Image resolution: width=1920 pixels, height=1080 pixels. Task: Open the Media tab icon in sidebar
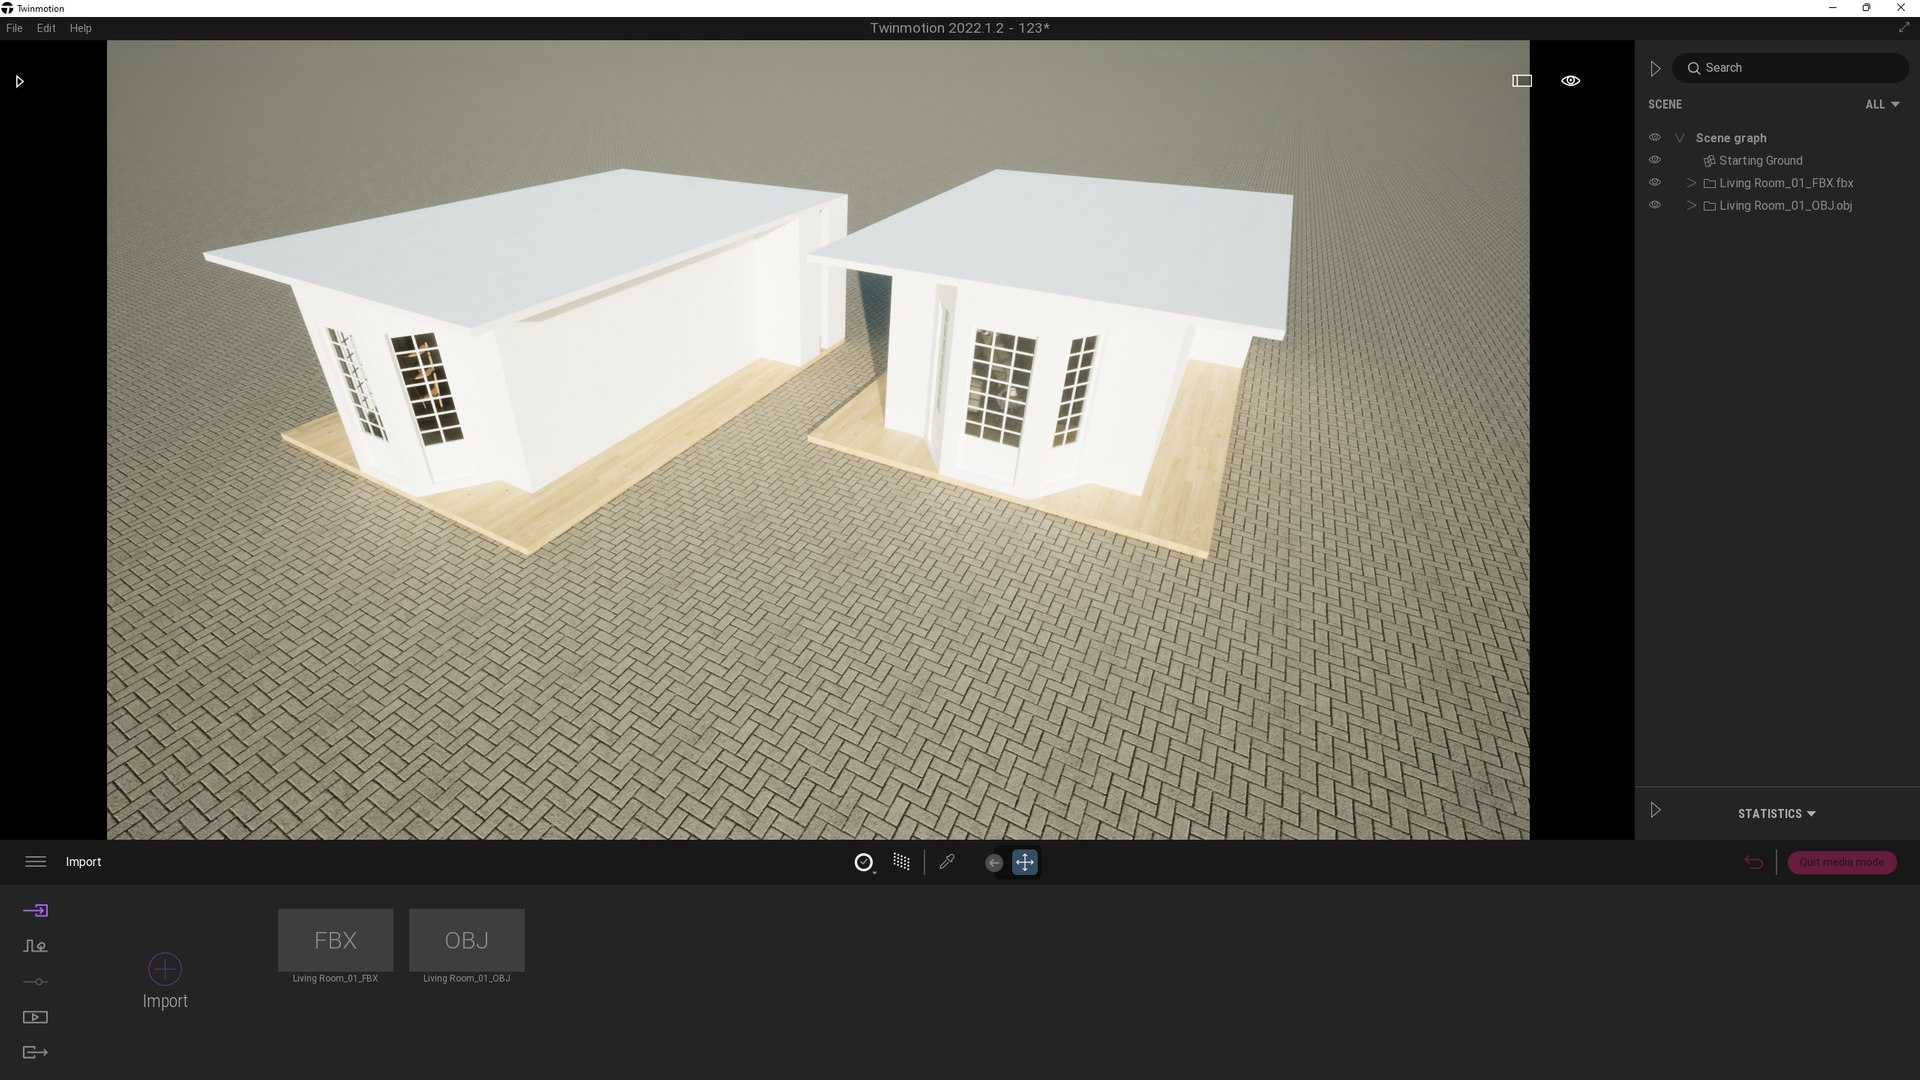(x=35, y=1017)
